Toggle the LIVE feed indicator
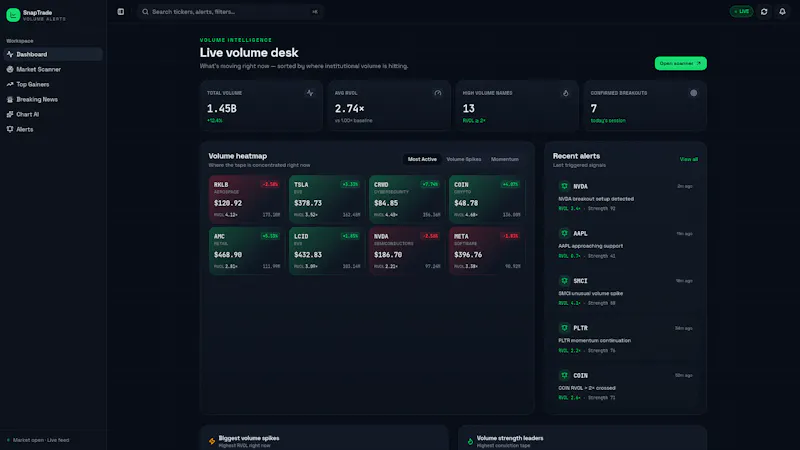 coord(741,12)
